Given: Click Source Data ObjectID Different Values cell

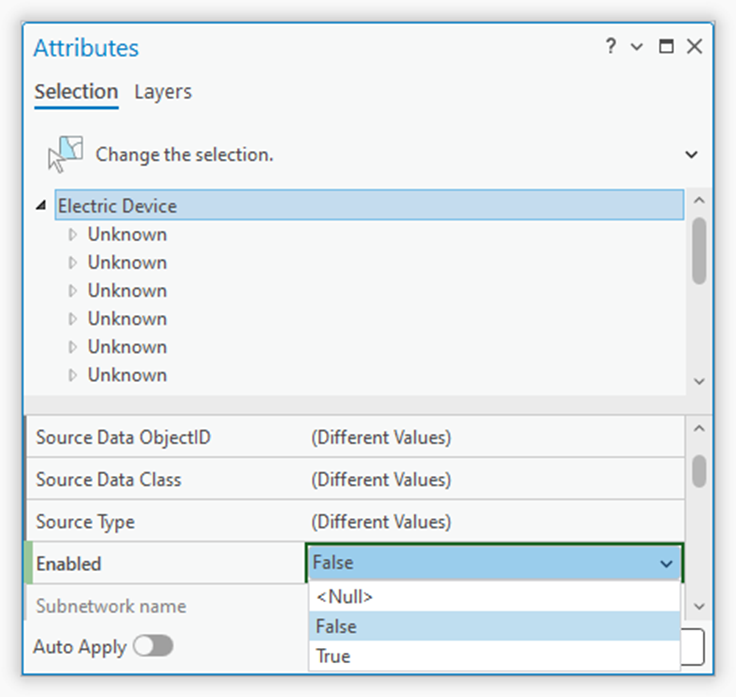Looking at the screenshot, I should tap(495, 437).
